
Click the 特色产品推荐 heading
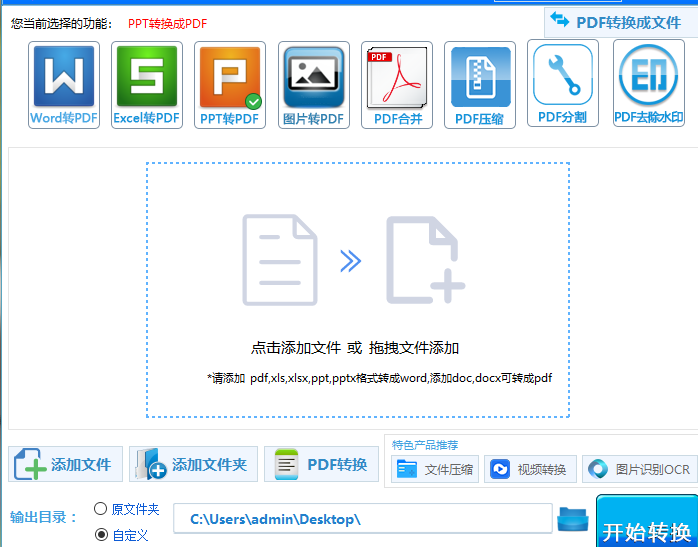pos(425,445)
